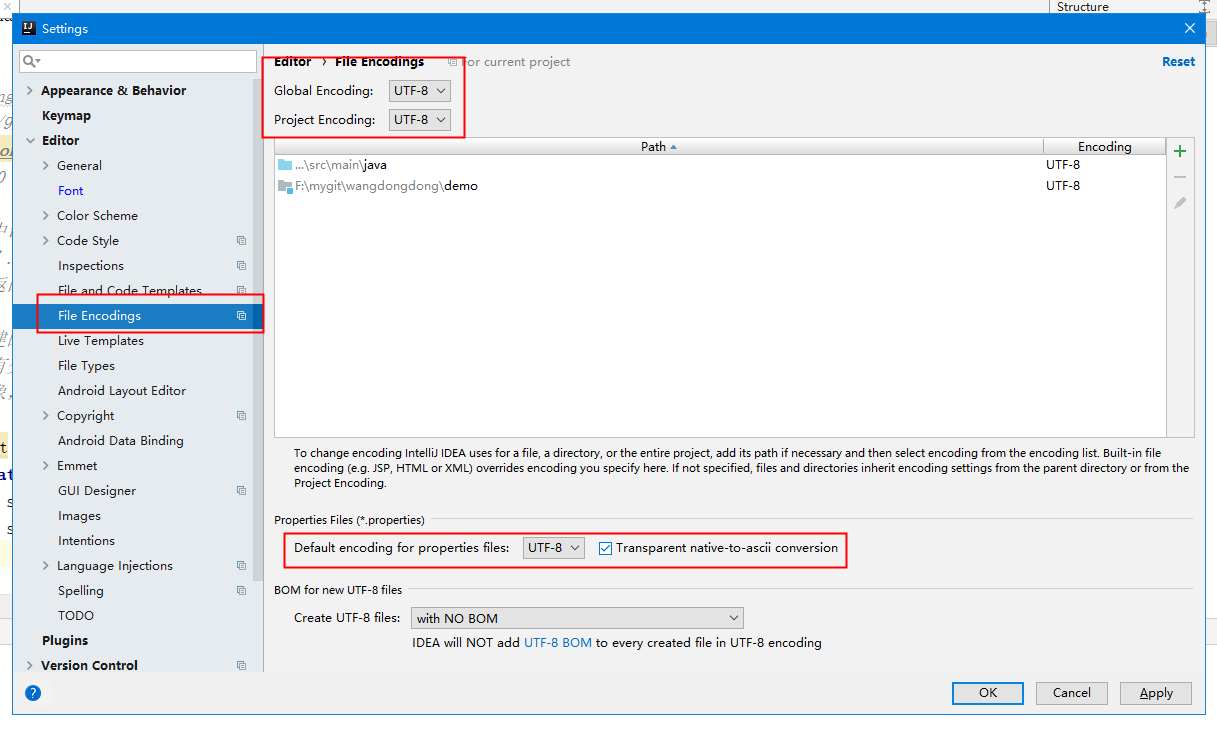The width and height of the screenshot is (1217, 742).
Task: Click the Encoding column header
Action: coord(1105,147)
